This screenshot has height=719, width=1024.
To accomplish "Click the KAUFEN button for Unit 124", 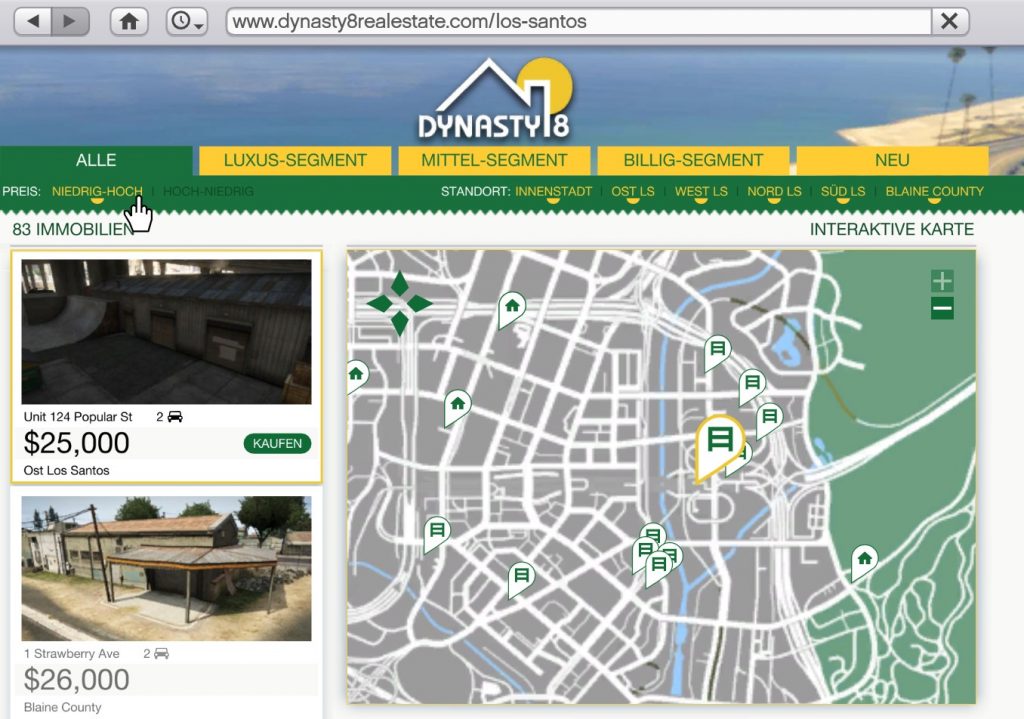I will click(x=277, y=443).
